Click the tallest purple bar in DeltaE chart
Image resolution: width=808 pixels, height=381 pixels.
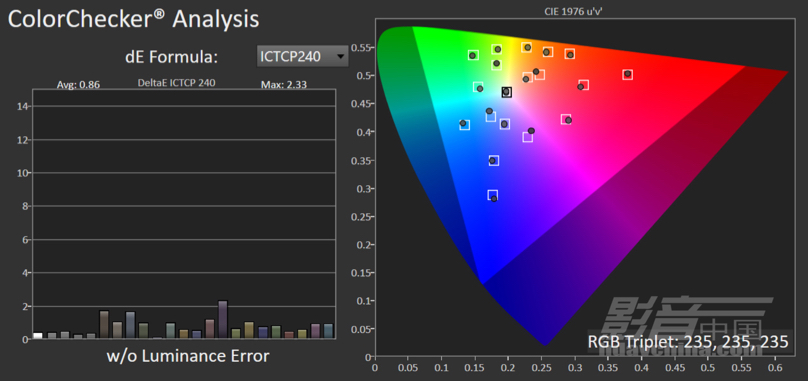223,319
